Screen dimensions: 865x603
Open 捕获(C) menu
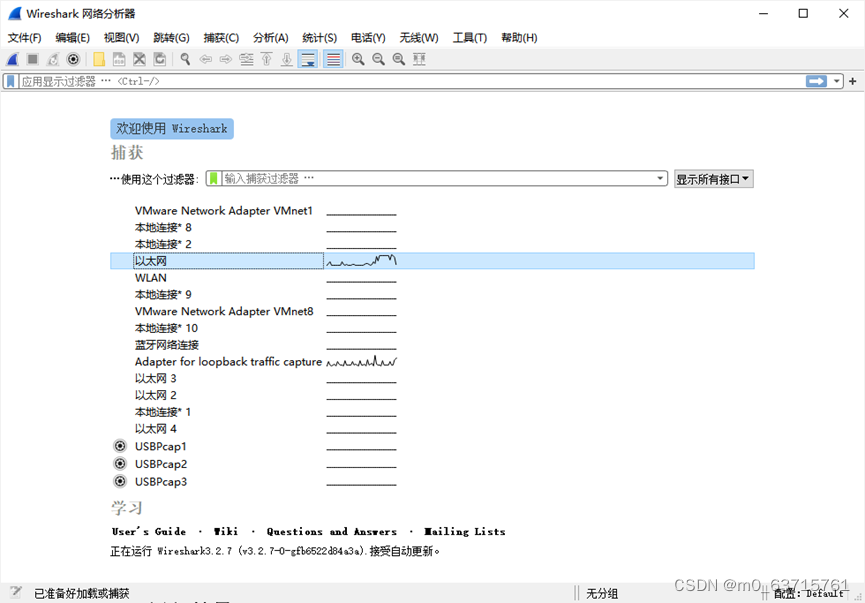221,38
